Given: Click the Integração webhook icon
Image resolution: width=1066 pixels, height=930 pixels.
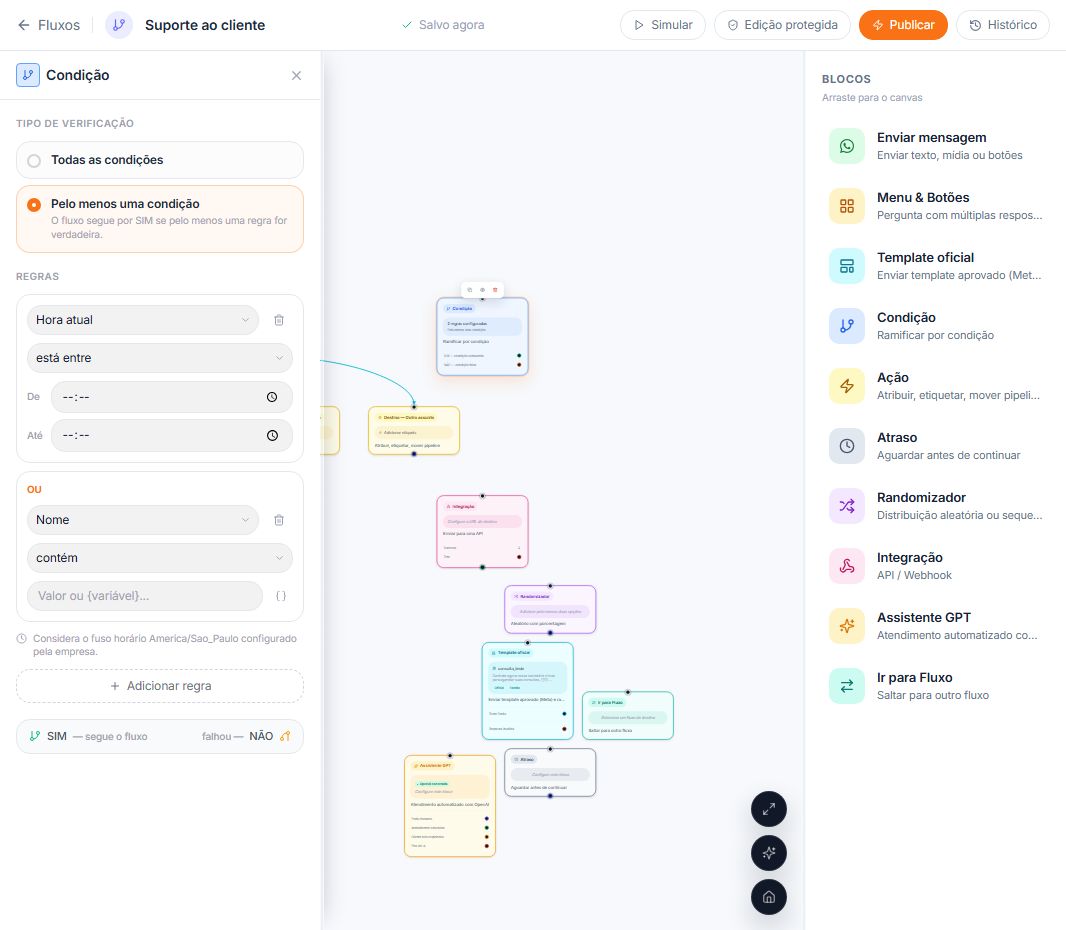Looking at the screenshot, I should [846, 566].
